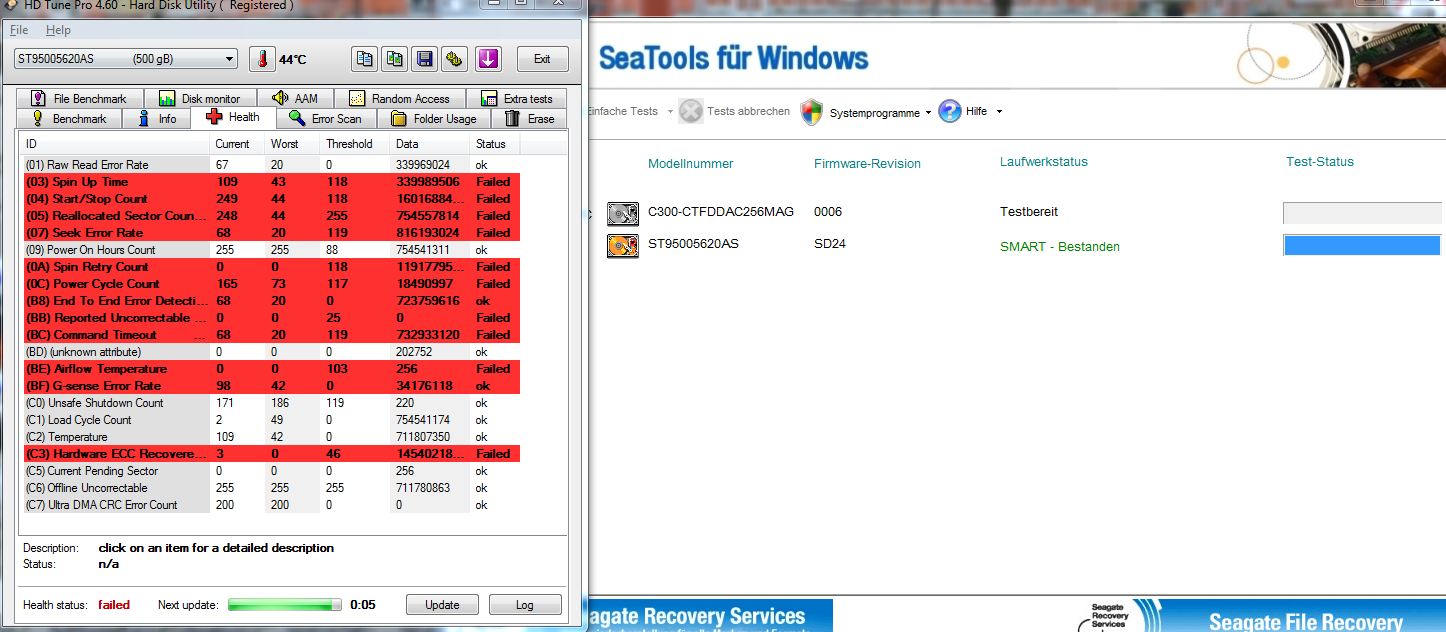The height and width of the screenshot is (632, 1446).
Task: Switch to the Folder Usage tab
Action: pyautogui.click(x=434, y=118)
